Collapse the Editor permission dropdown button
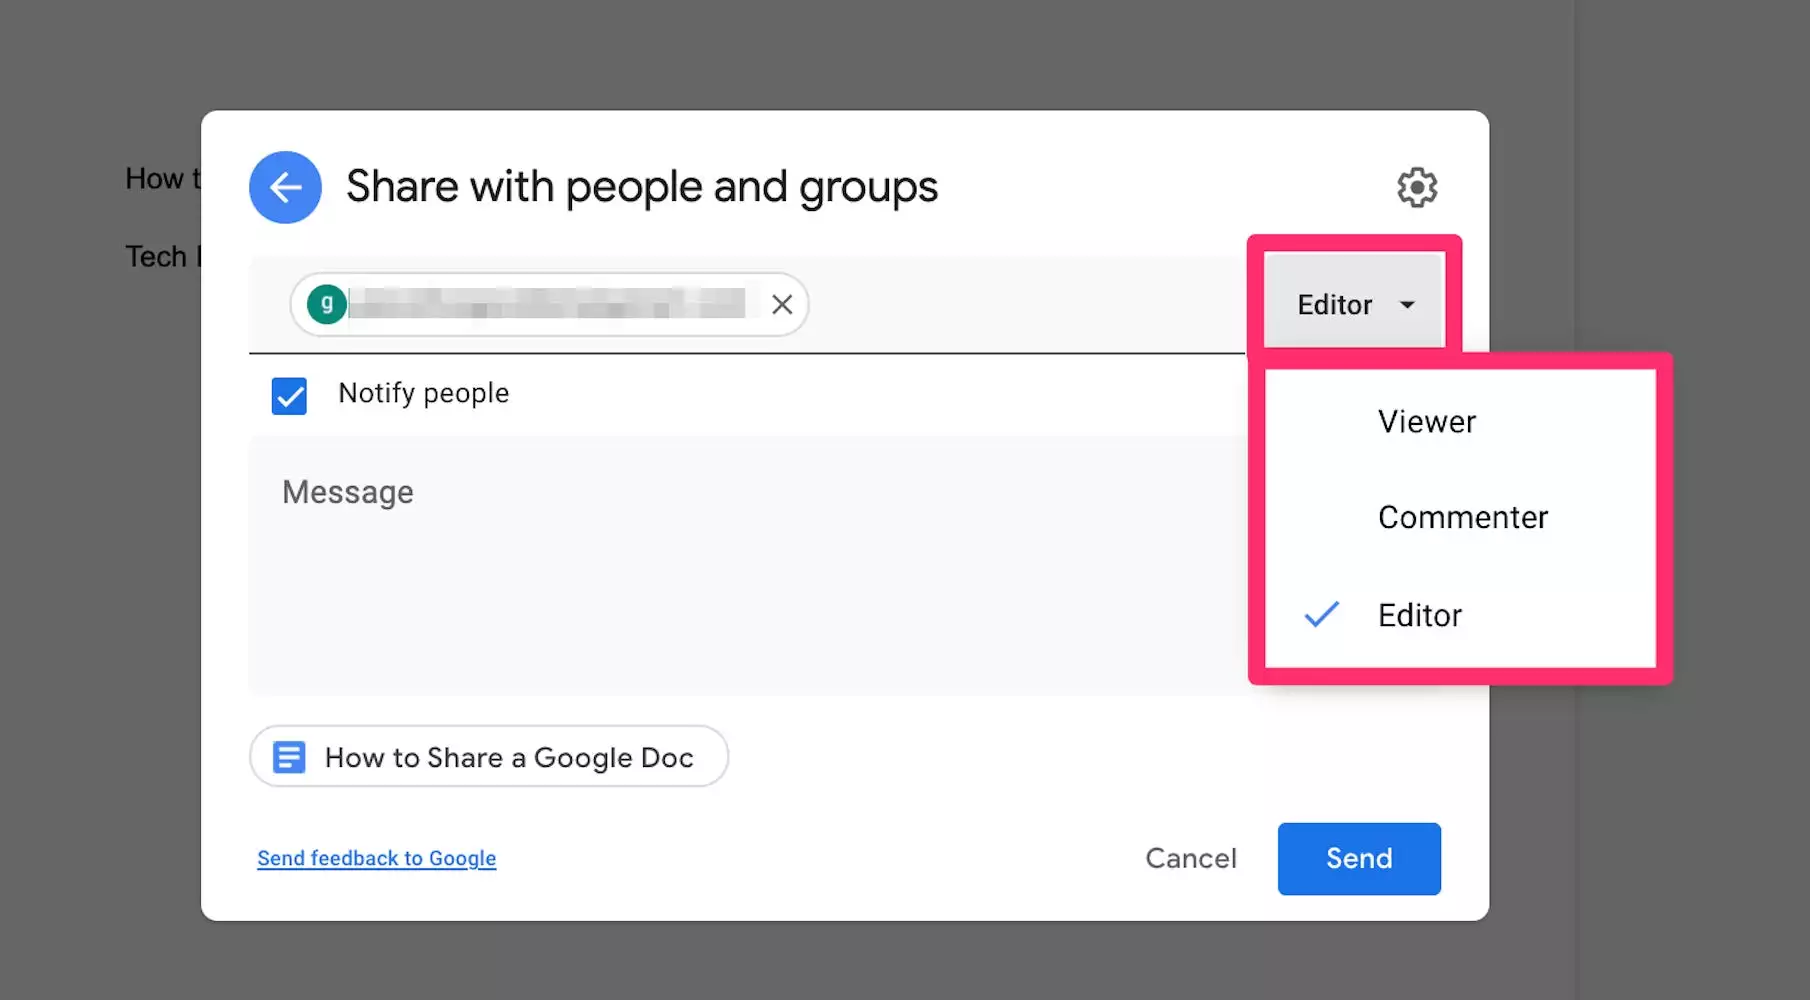The height and width of the screenshot is (1000, 1810). click(x=1353, y=304)
